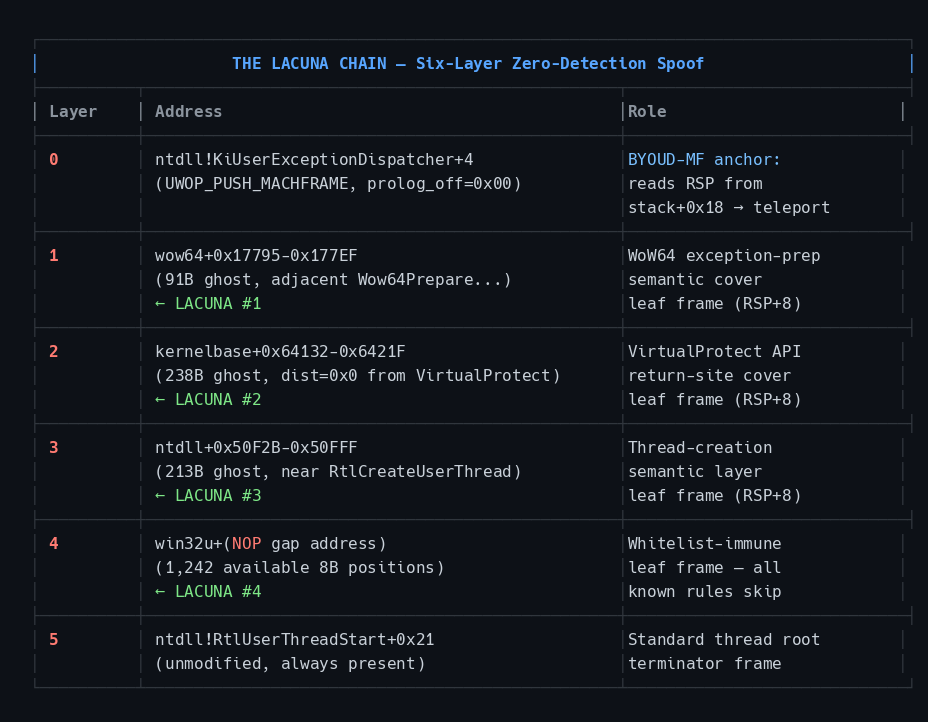Click '← LACUNA #1' marker
928x722 pixels.
[x=208, y=304]
